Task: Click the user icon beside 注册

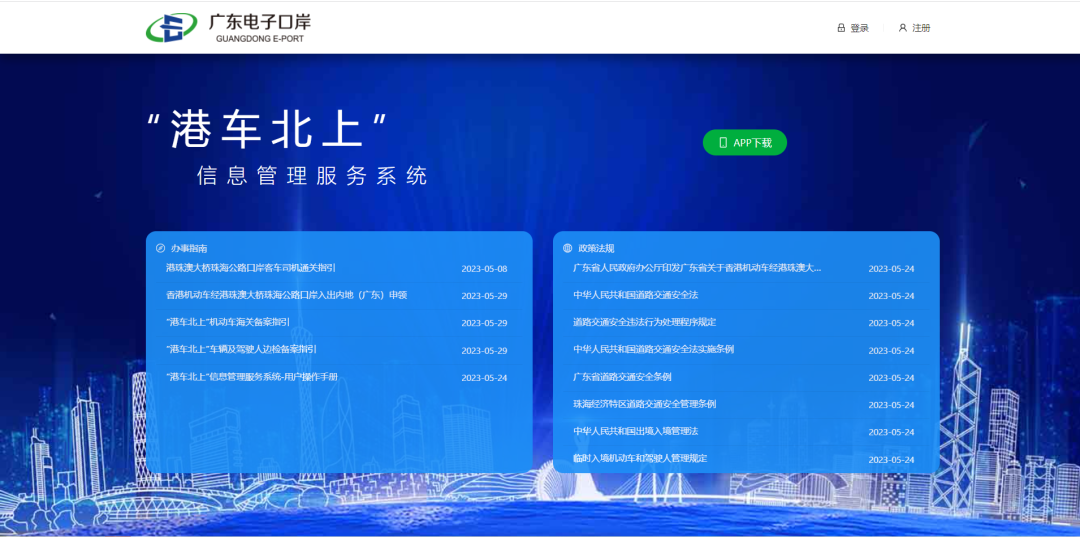Action: click(902, 28)
